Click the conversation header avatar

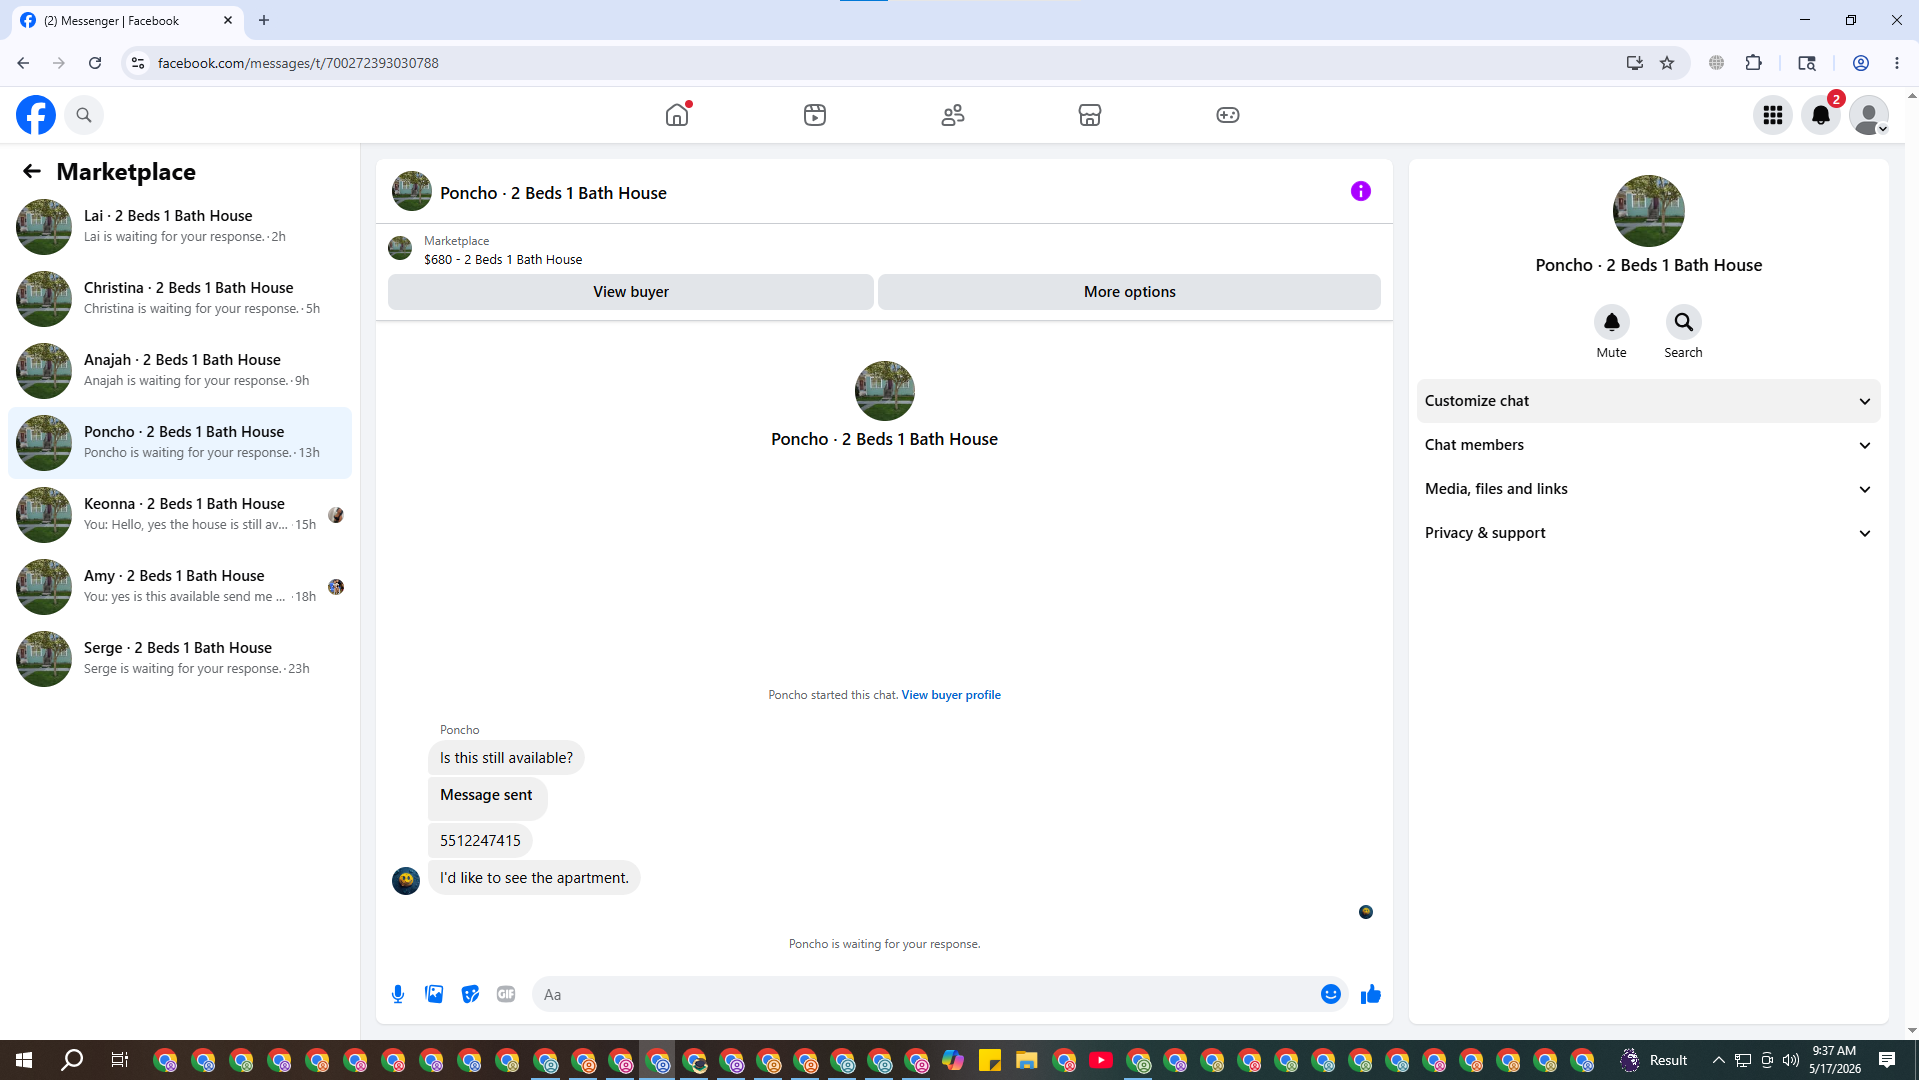412,191
